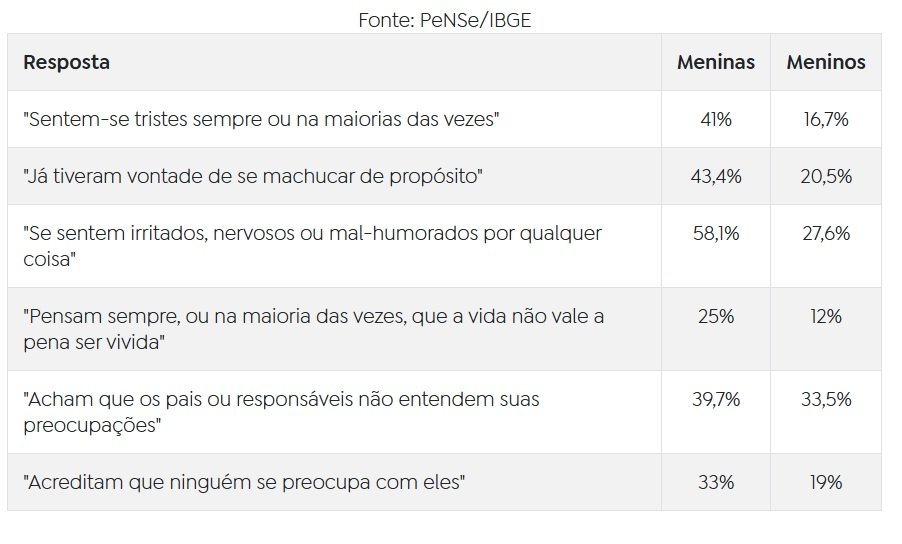Viewport: 902px width, 544px height.
Task: Click the 19% value in last row
Action: pos(826,482)
